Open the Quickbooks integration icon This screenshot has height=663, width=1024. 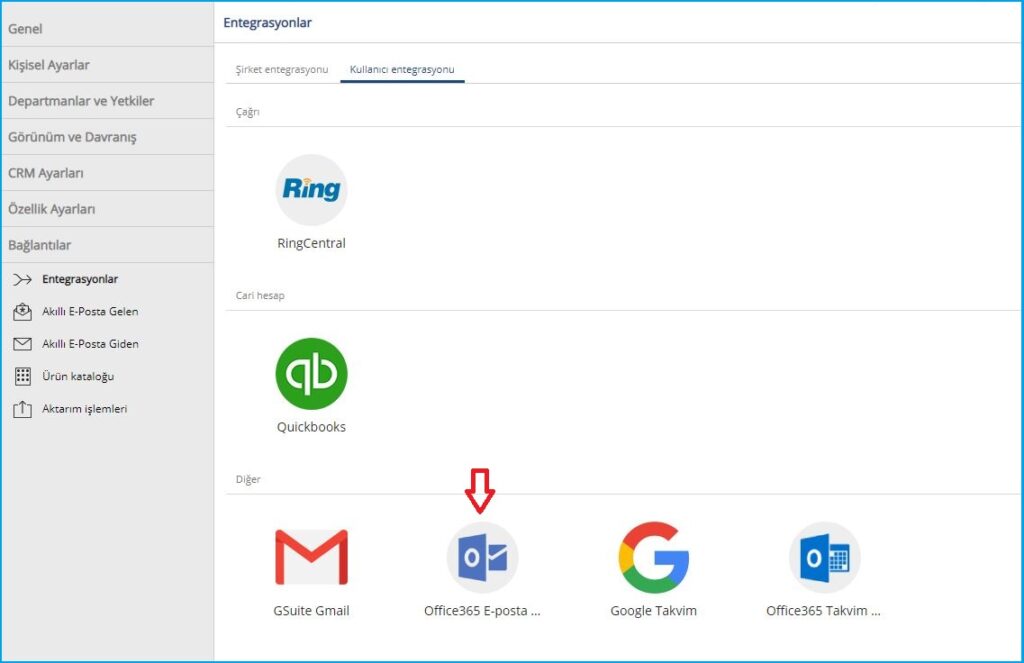pos(312,374)
